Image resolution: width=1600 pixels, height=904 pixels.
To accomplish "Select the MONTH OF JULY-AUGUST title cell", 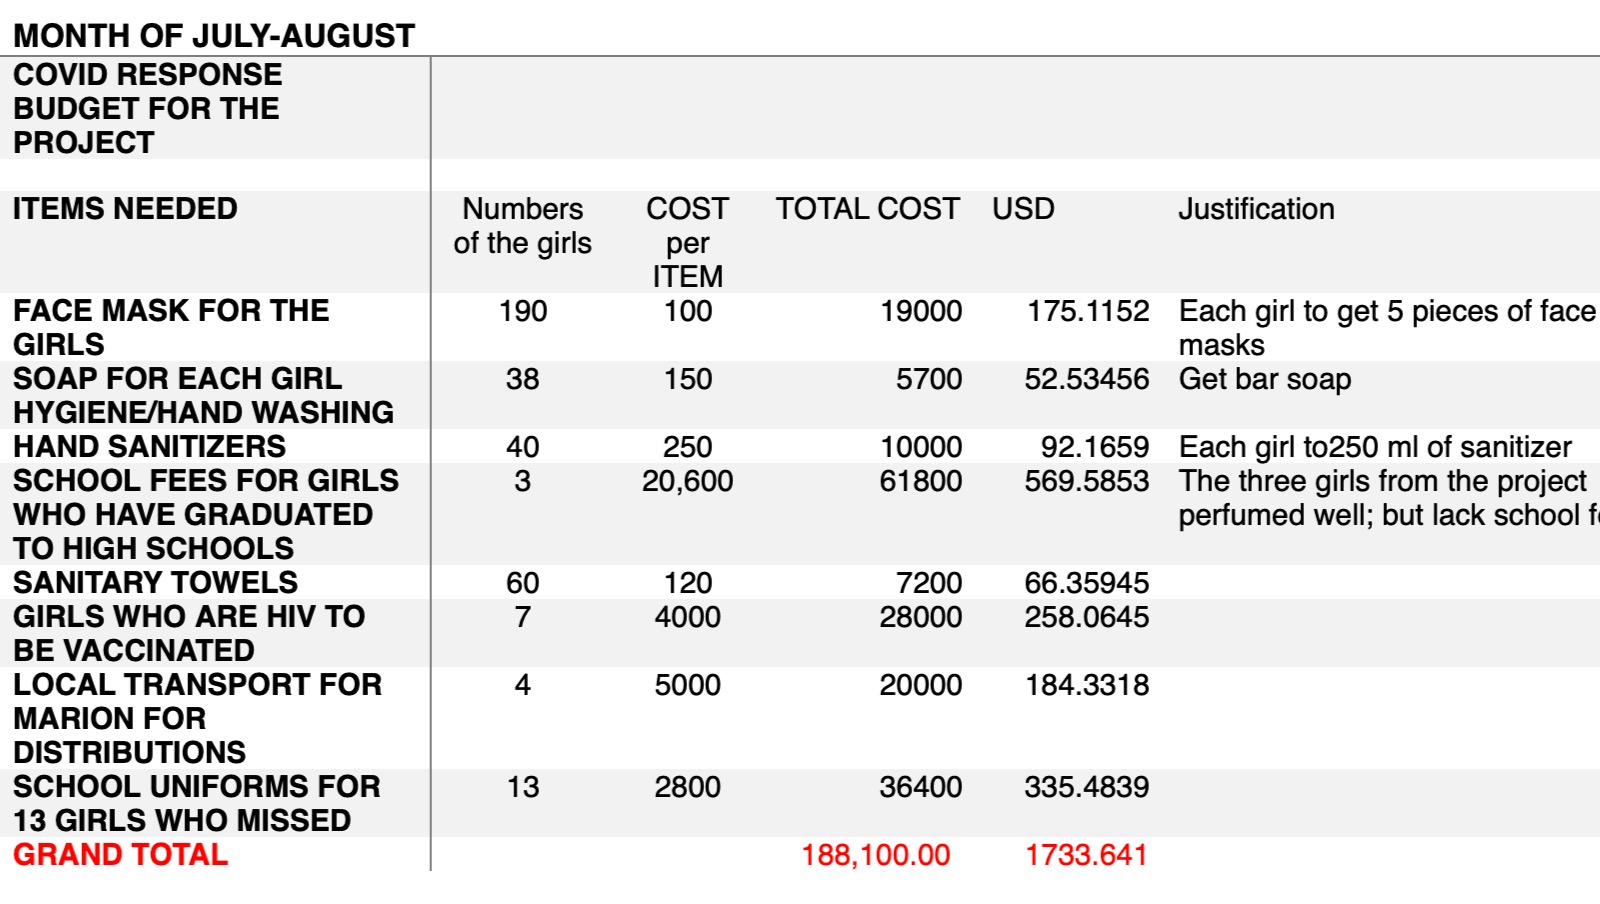I will (x=214, y=36).
